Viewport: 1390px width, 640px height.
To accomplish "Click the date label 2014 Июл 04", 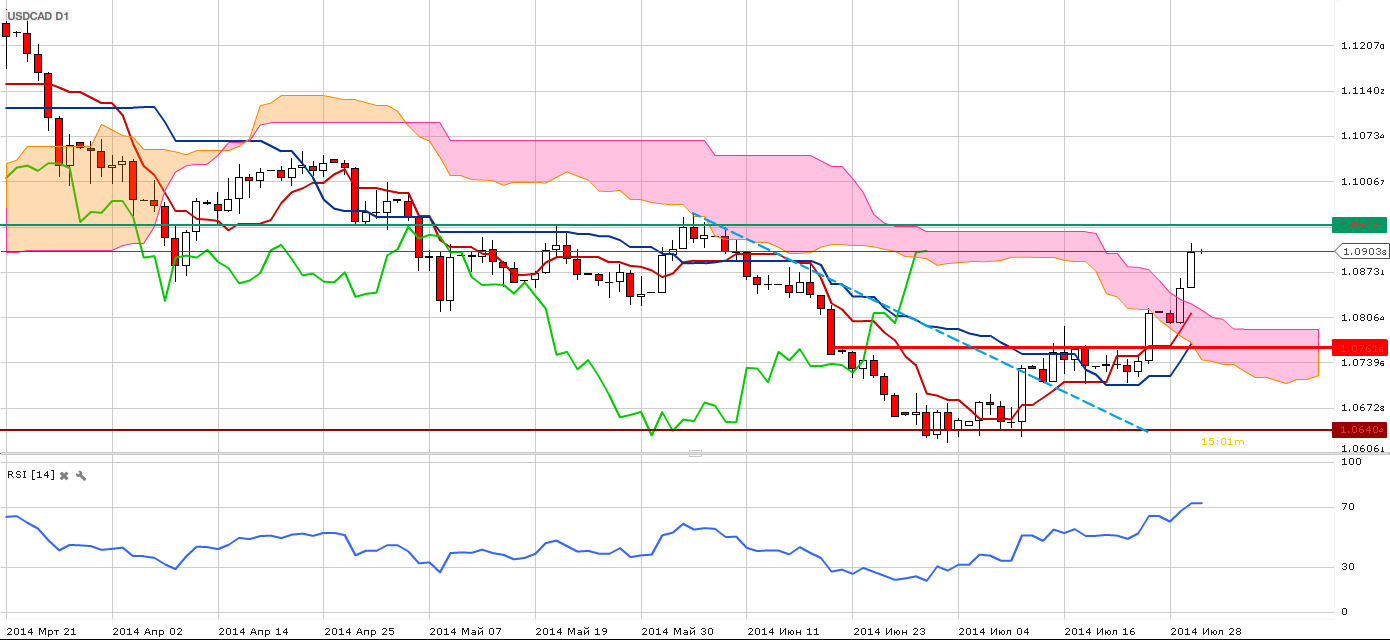I will (x=994, y=631).
